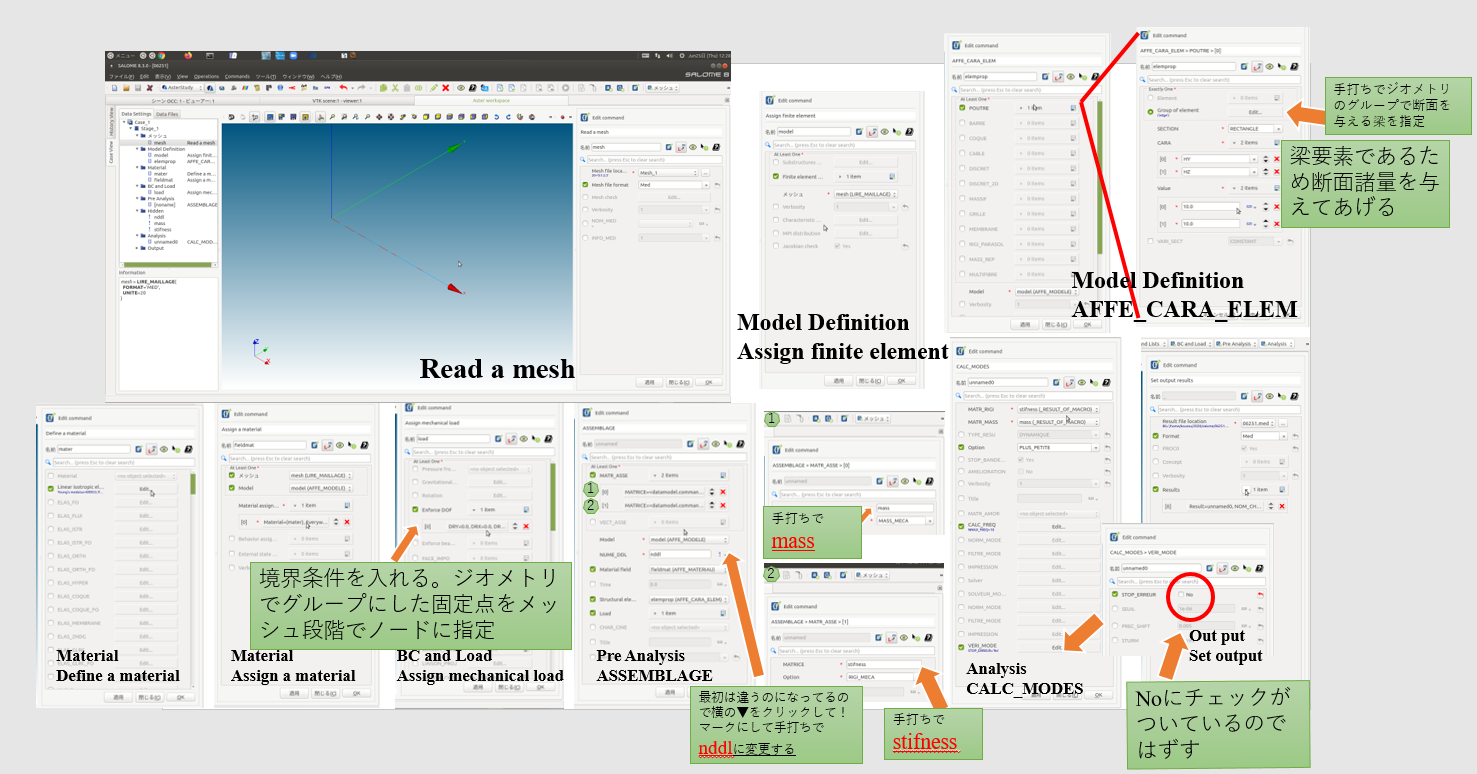1477x774 pixels.
Task: Open the SECTION RECTANGLE dropdown
Action: (x=1255, y=129)
